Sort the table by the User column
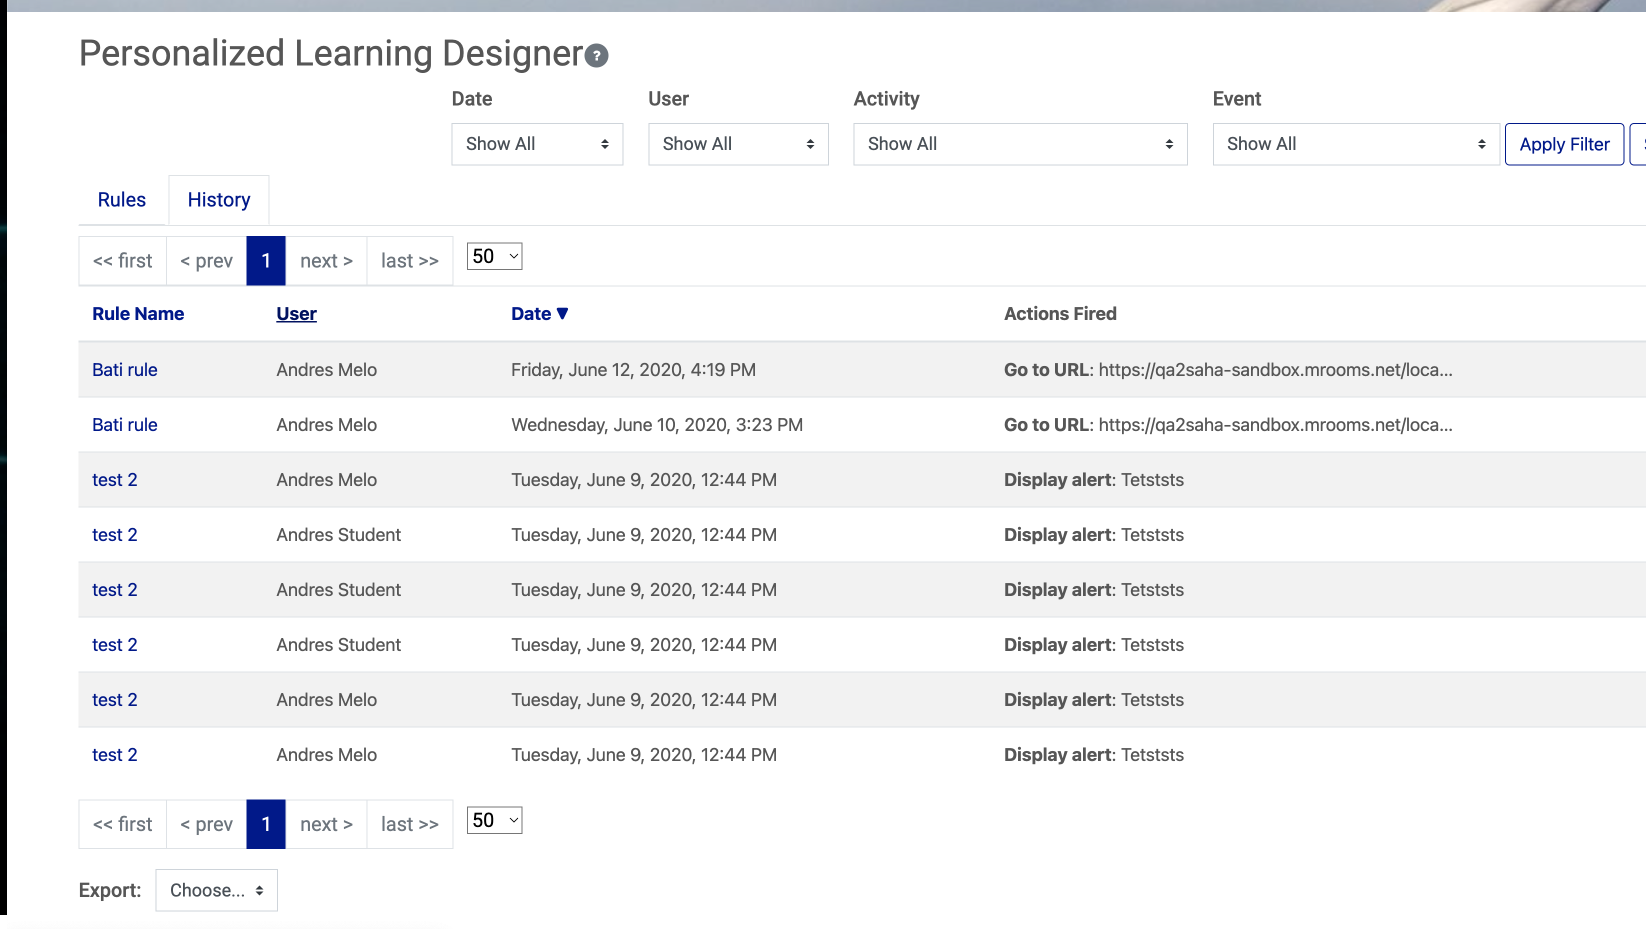The image size is (1646, 929). click(x=296, y=313)
